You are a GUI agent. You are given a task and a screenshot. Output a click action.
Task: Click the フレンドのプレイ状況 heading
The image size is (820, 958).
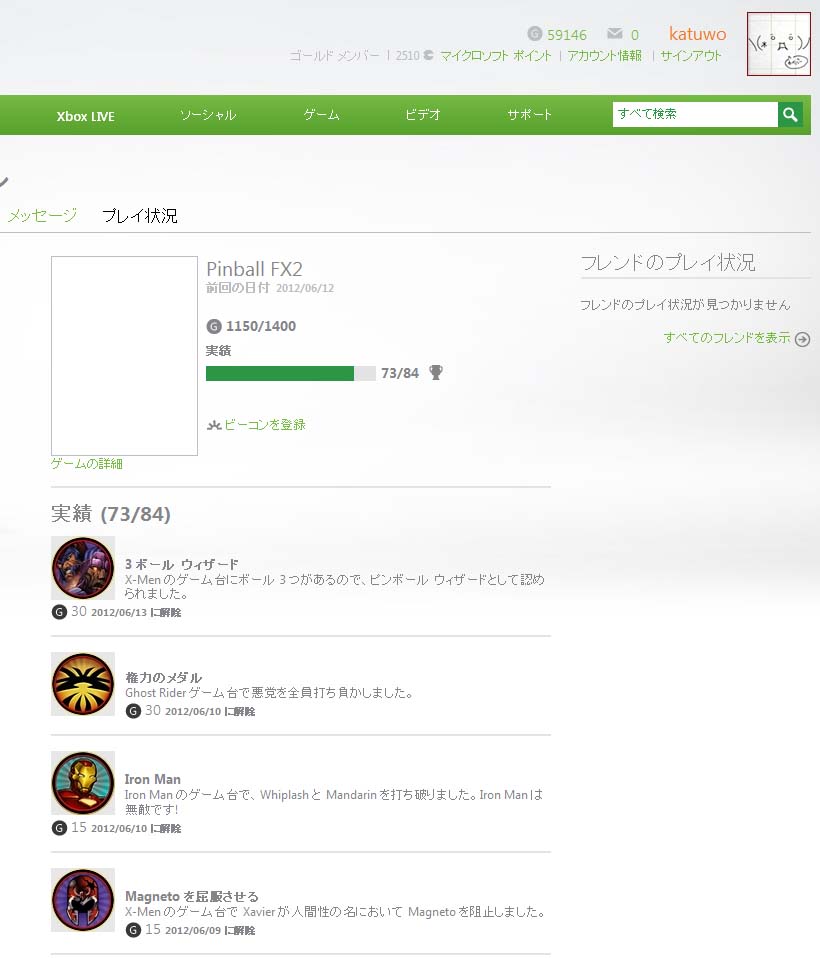click(x=668, y=263)
